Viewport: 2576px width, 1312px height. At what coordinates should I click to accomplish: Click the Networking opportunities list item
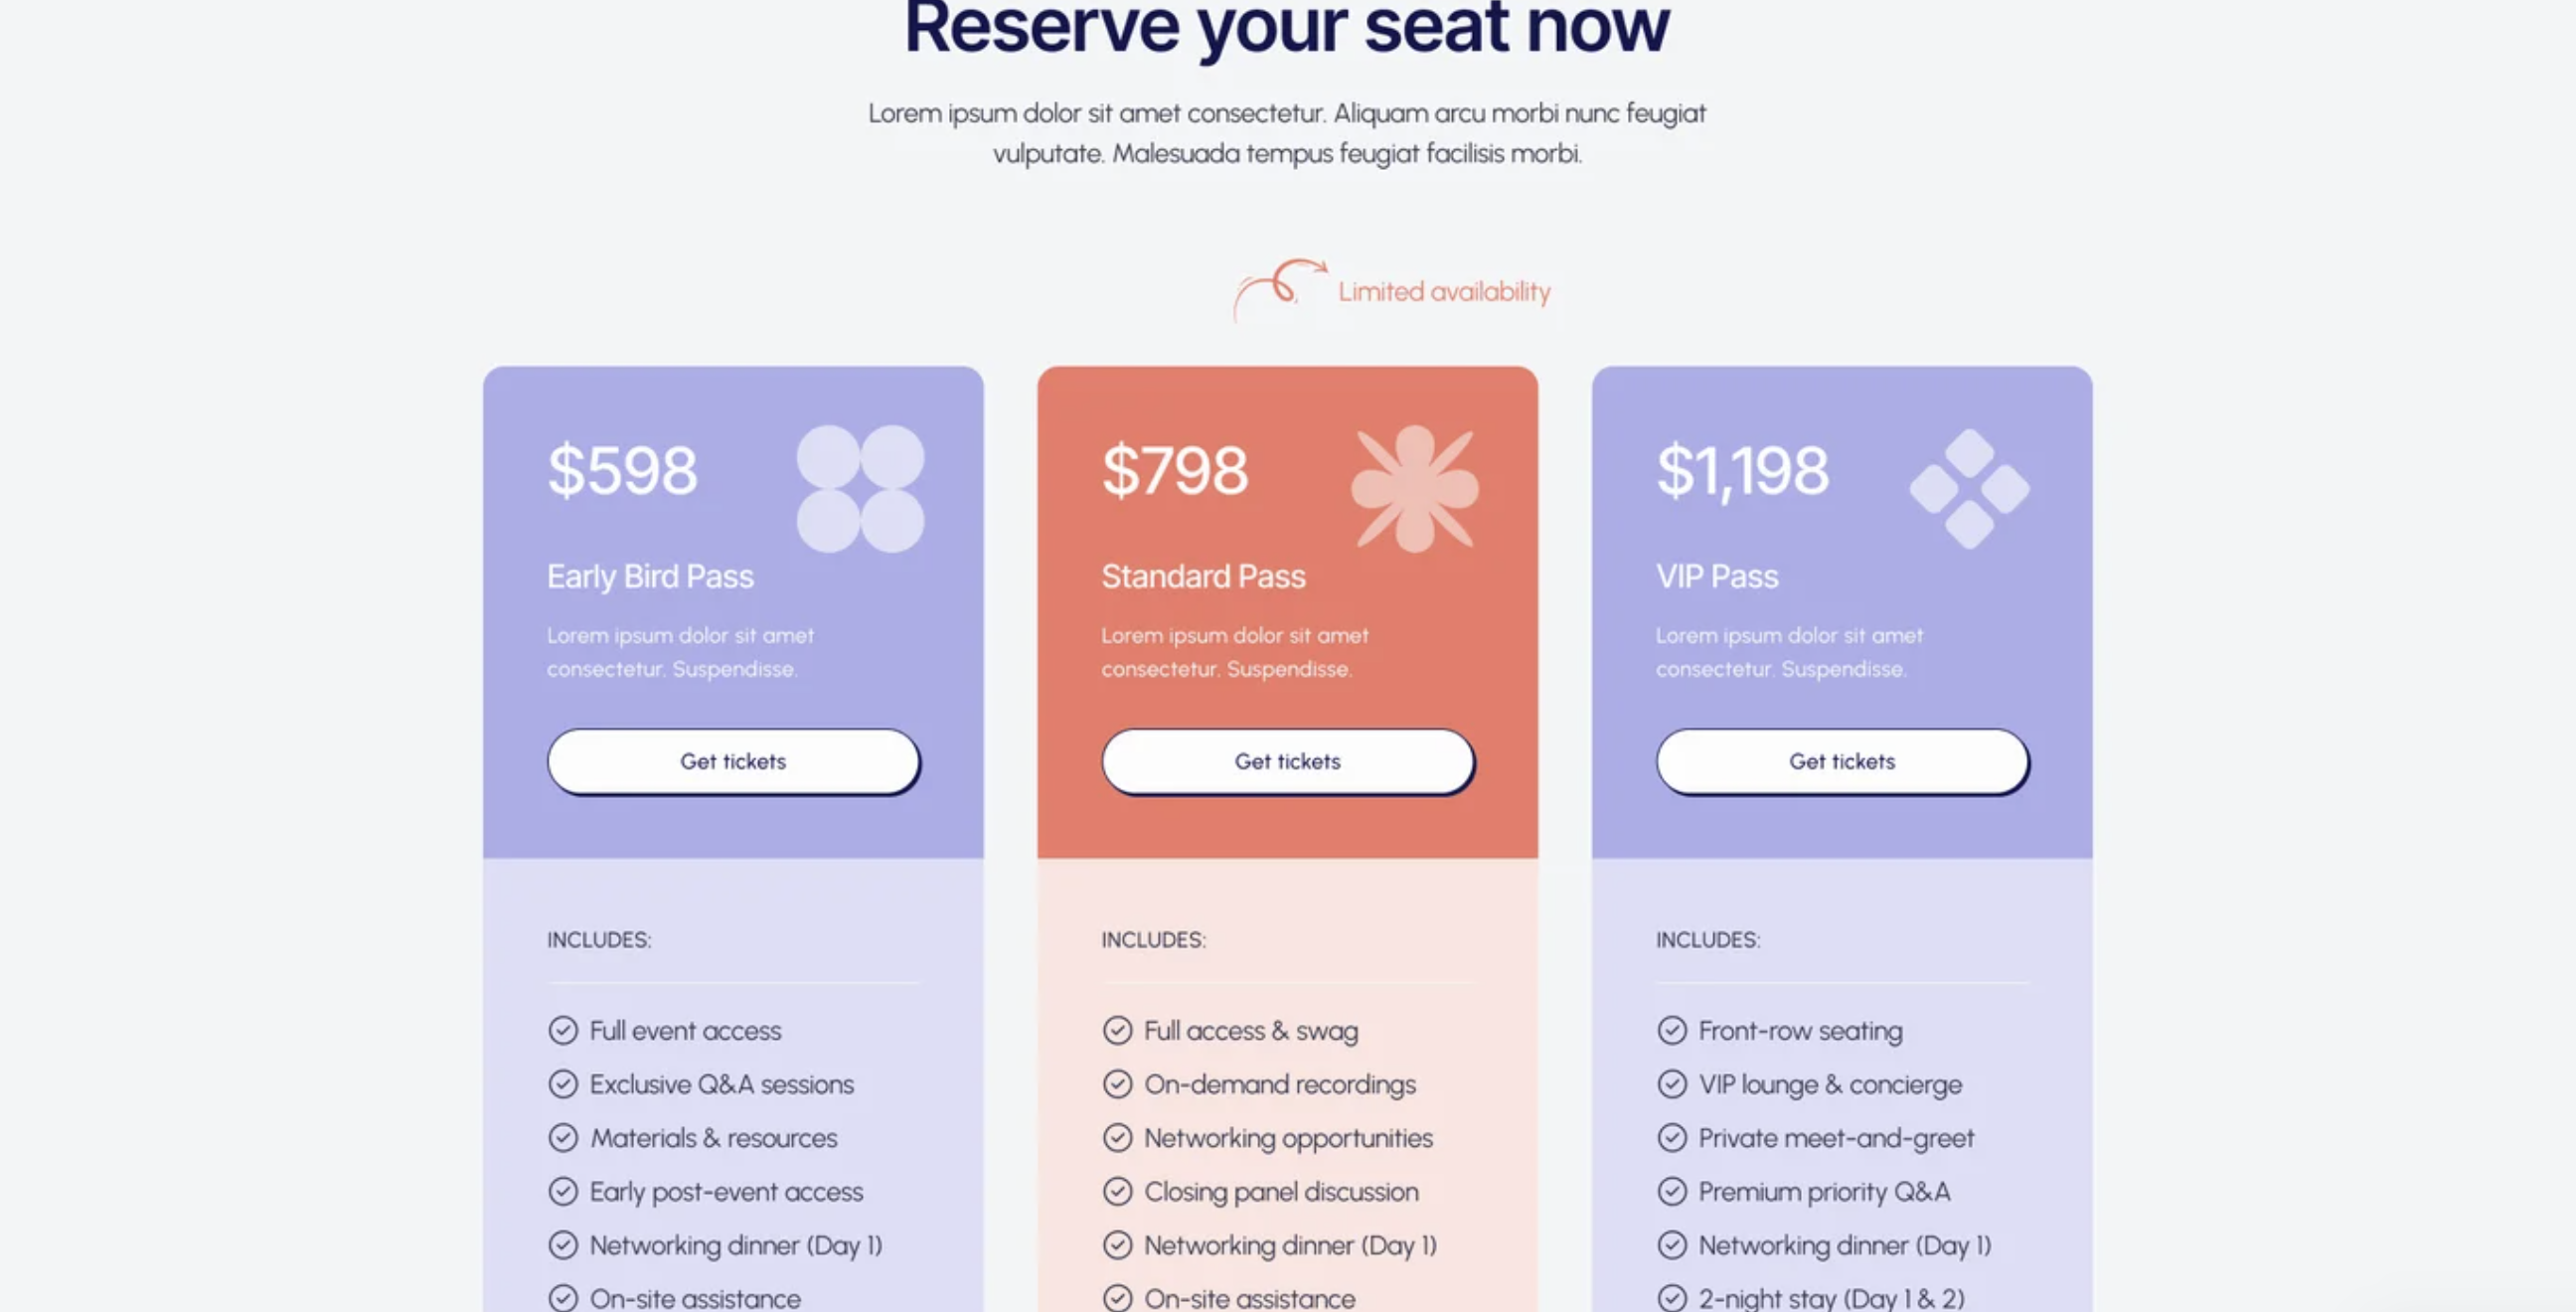pyautogui.click(x=1287, y=1138)
